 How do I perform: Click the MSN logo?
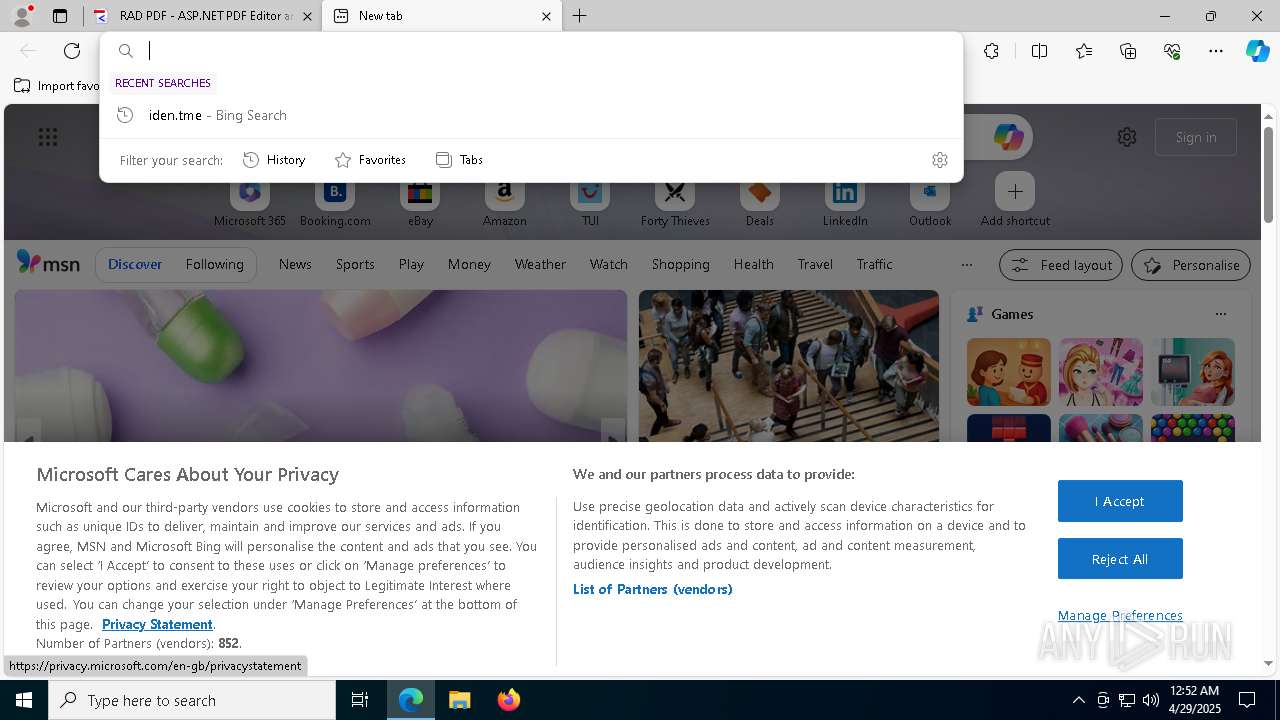click(48, 263)
